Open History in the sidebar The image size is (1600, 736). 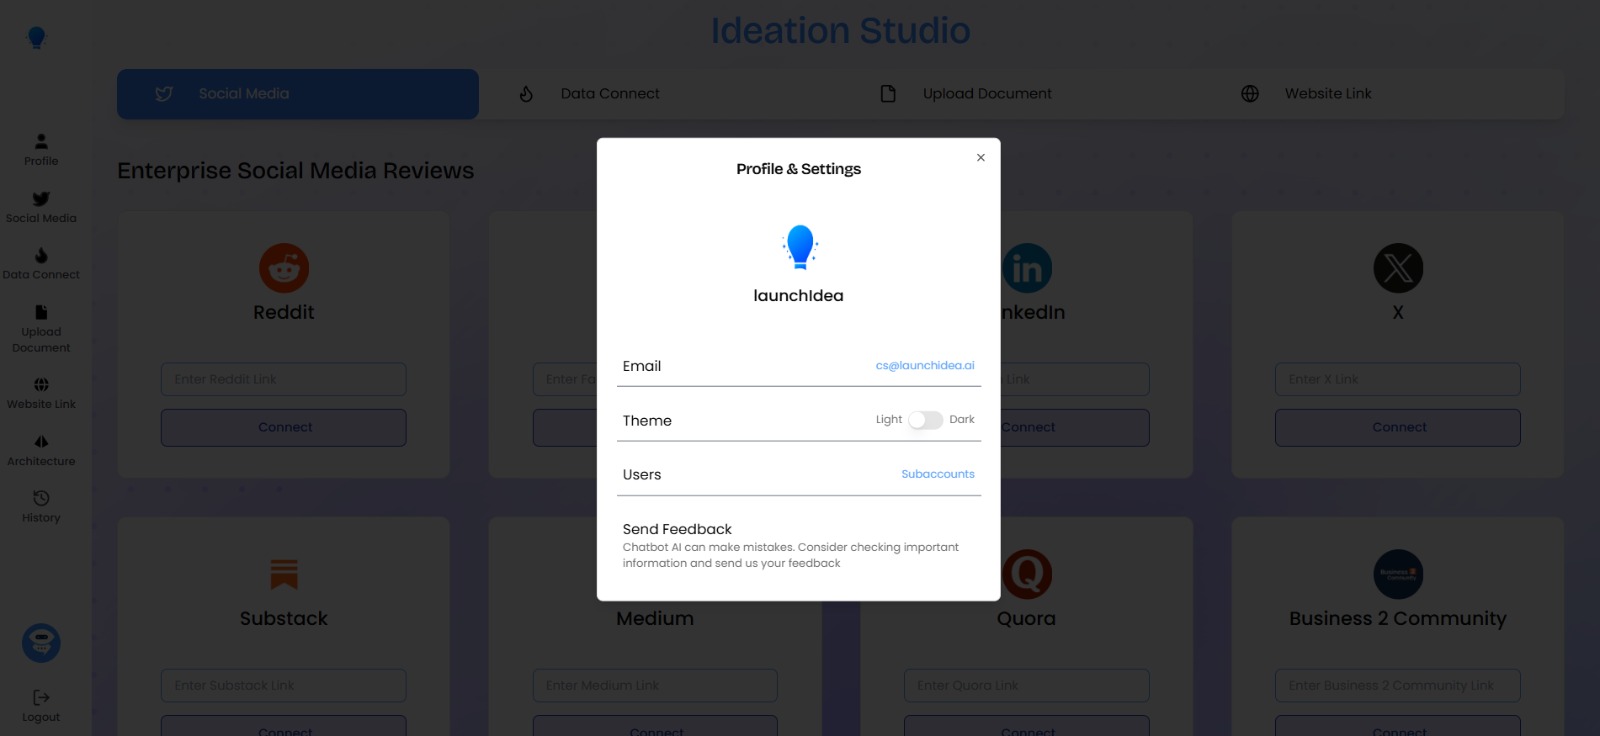[x=41, y=506]
